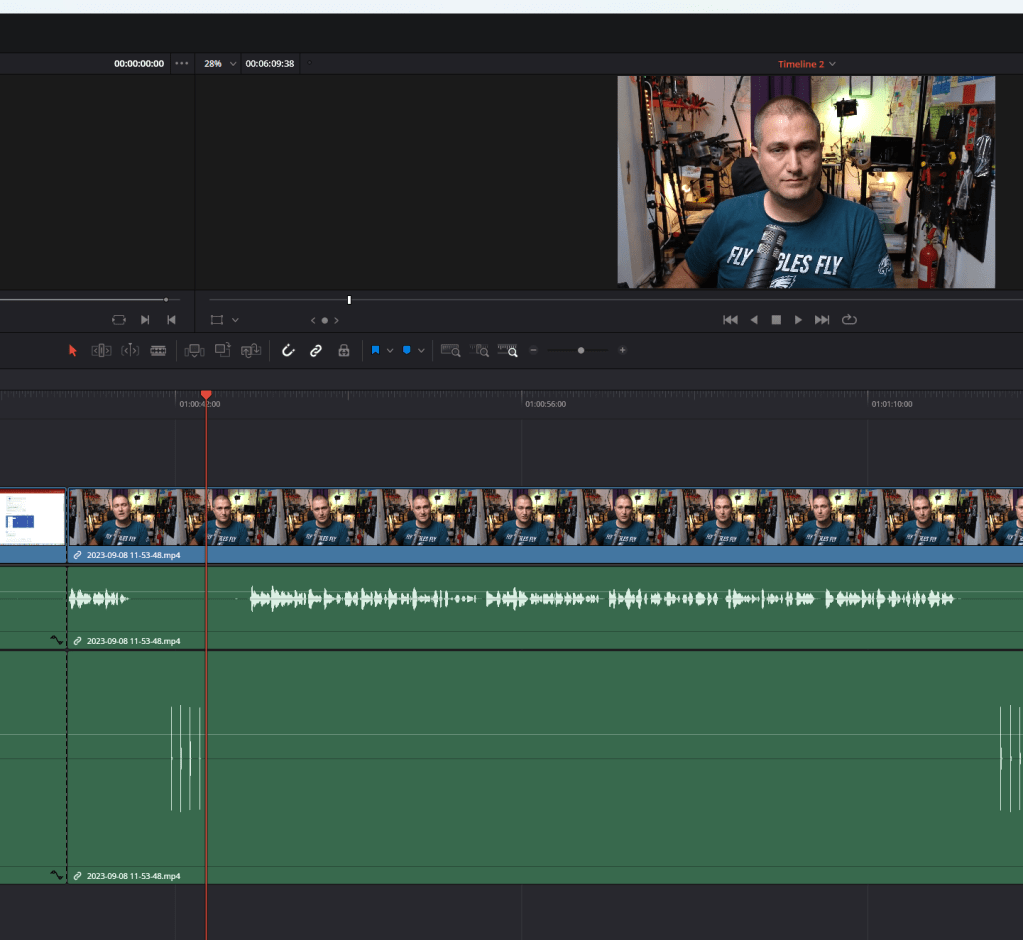1023x940 pixels.
Task: Click the source timecode 00:00:00:00
Action: [139, 63]
